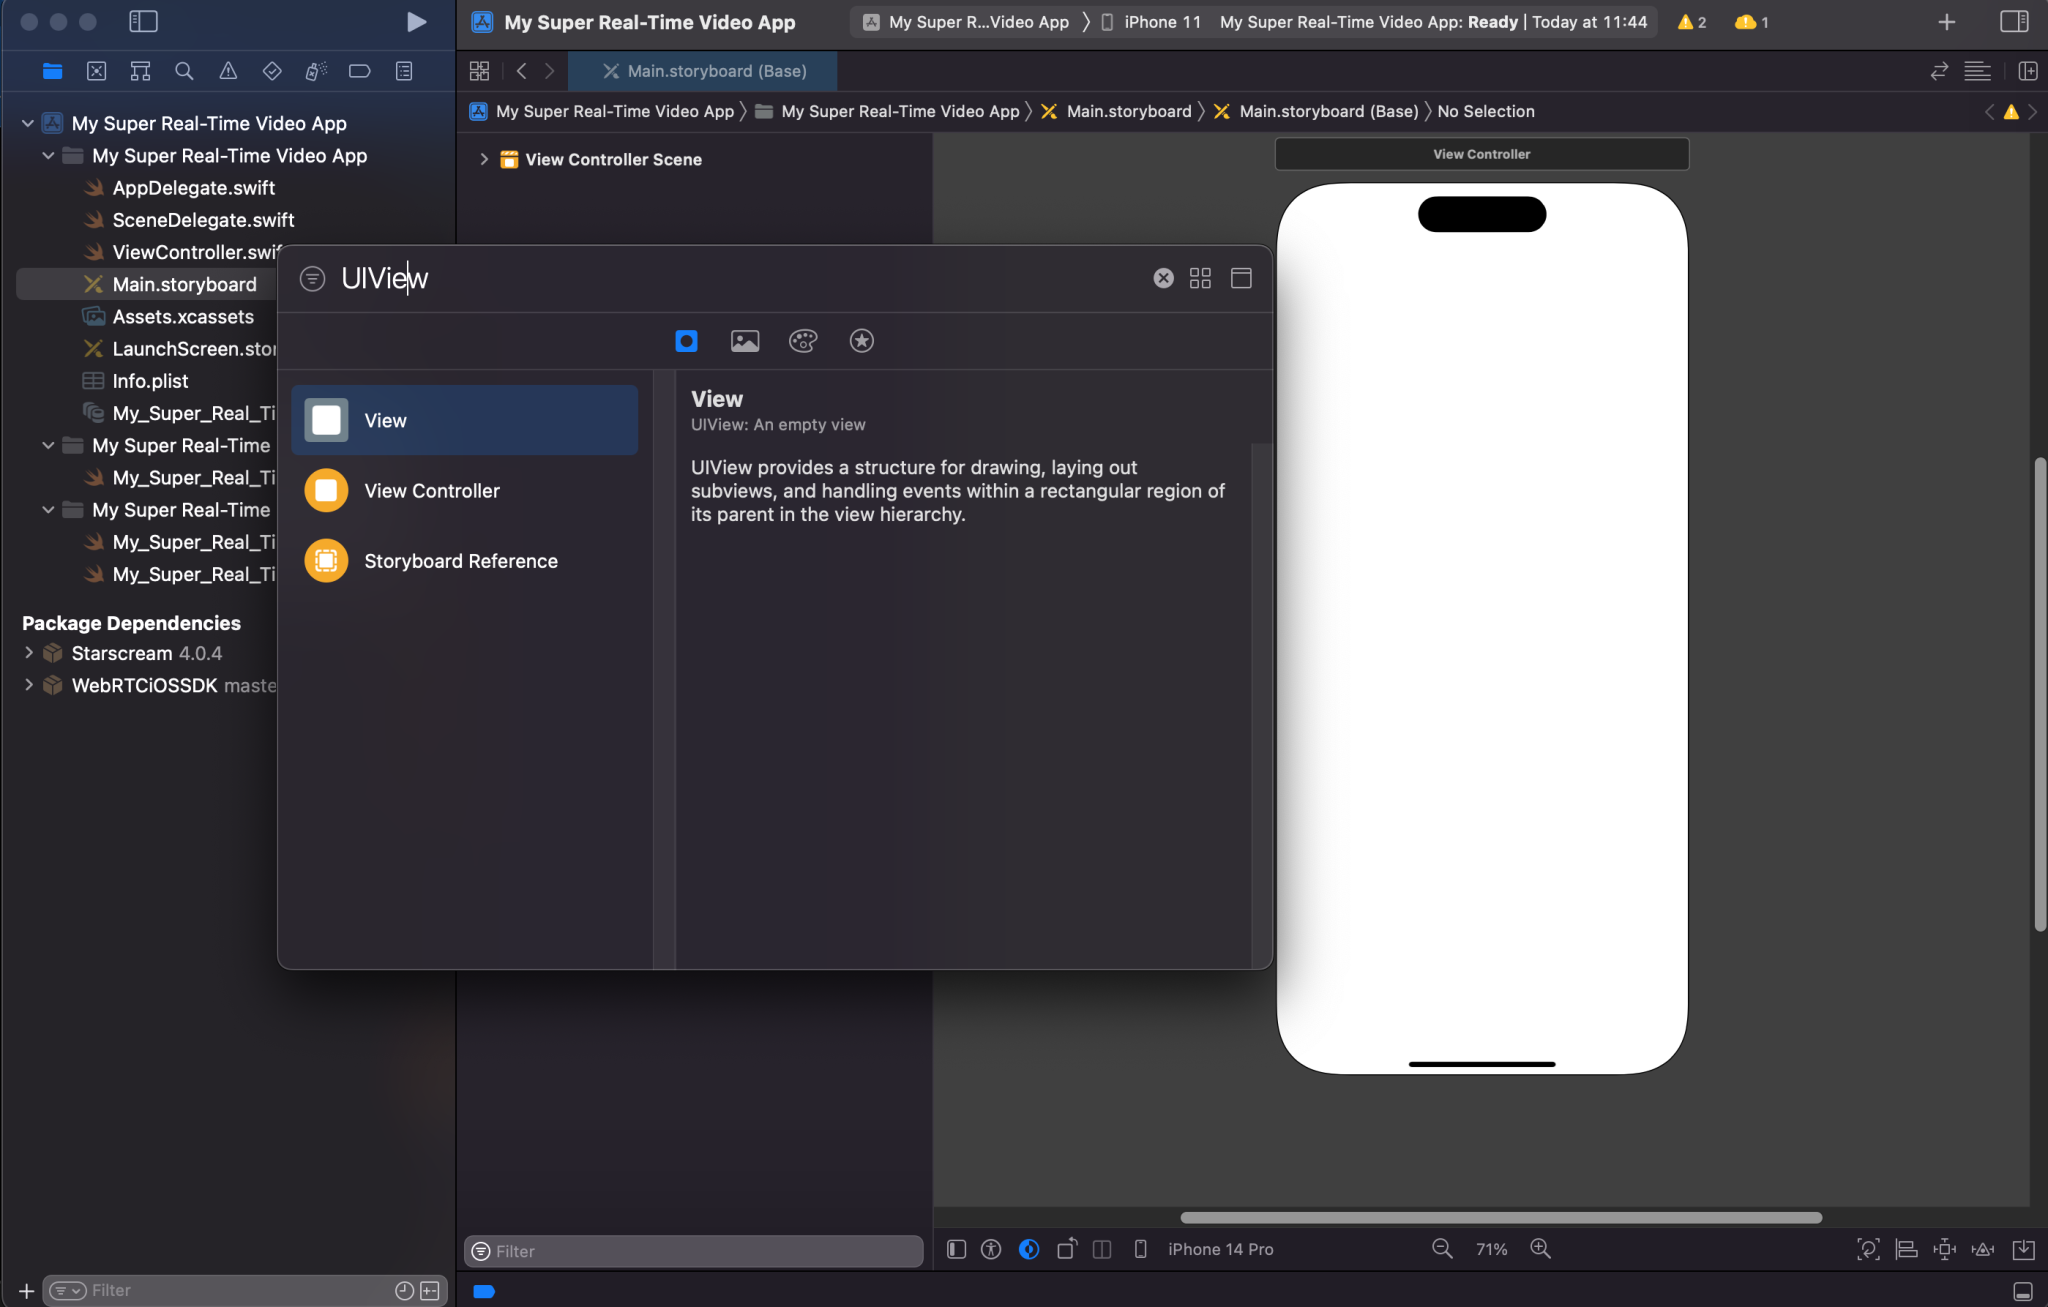Switch library to Media images tab
The width and height of the screenshot is (2048, 1307).
tap(744, 341)
